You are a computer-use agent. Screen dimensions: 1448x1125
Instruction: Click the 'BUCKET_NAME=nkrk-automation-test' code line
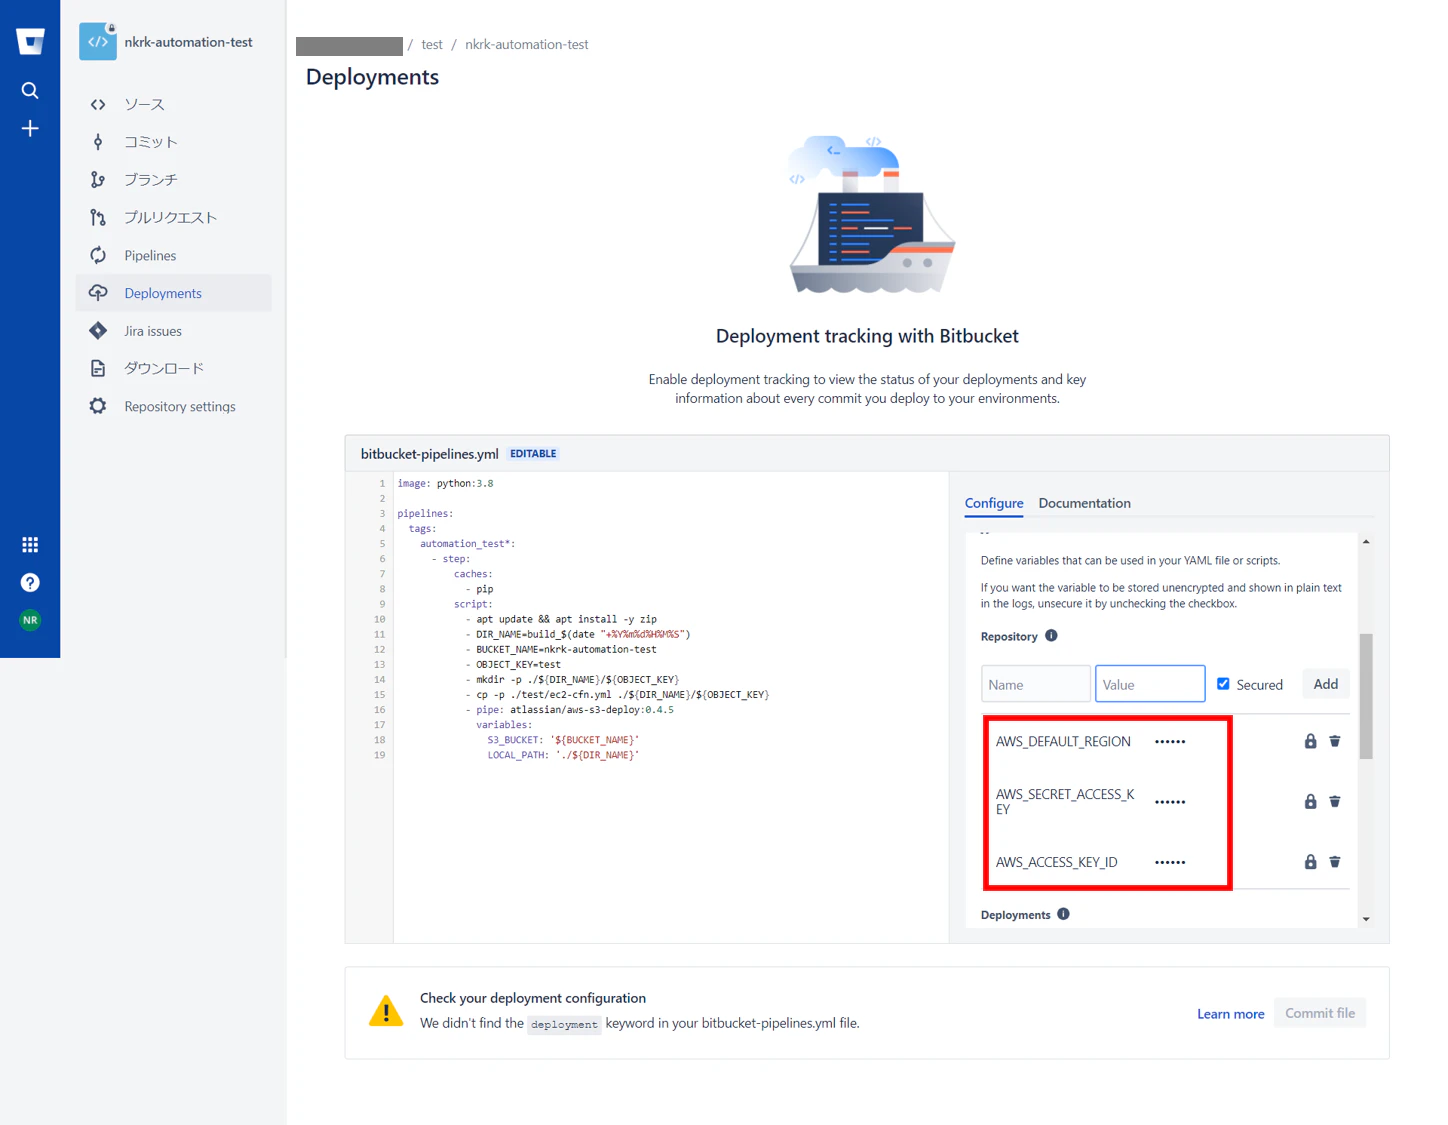[566, 650]
